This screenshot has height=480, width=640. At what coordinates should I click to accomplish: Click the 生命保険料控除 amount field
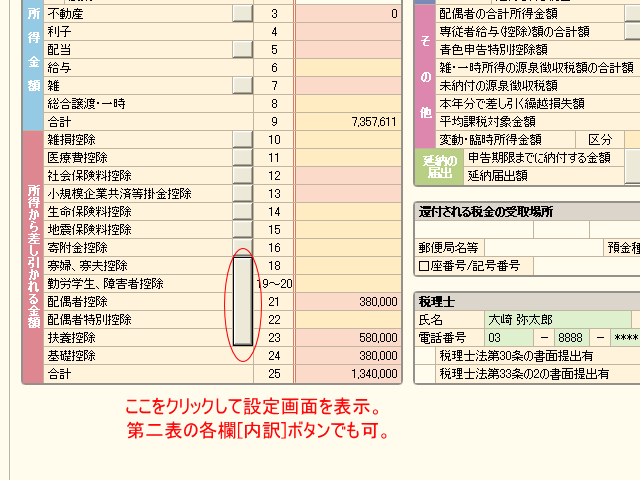click(348, 211)
